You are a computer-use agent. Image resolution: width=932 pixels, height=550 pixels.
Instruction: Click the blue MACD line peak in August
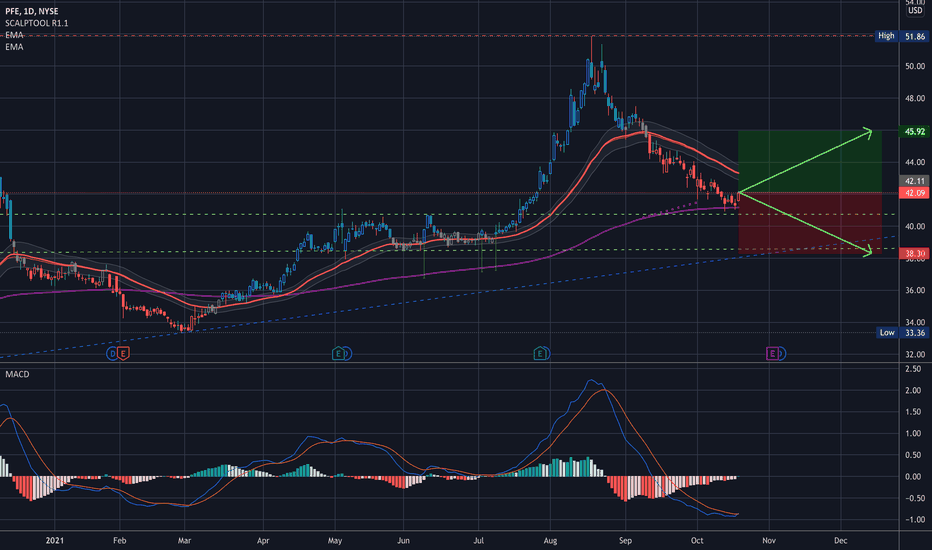tap(591, 380)
